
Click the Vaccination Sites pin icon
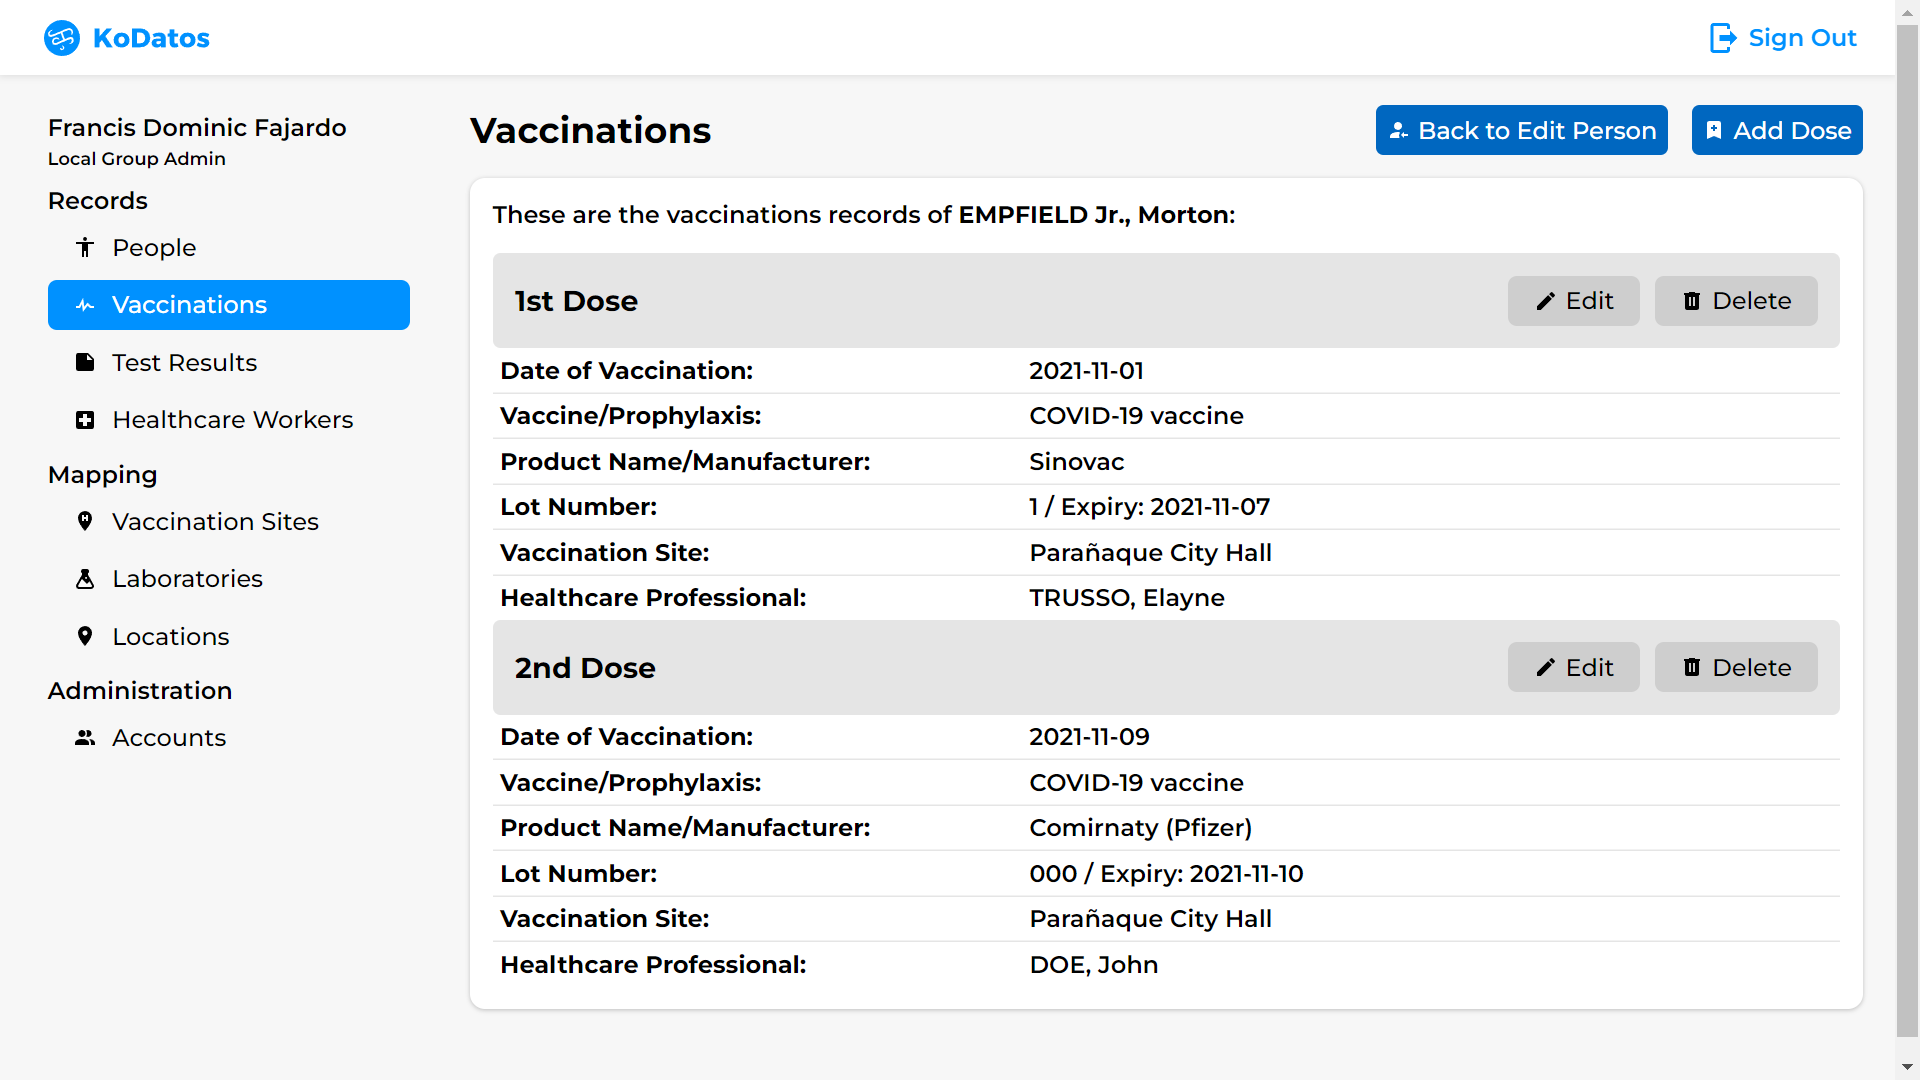click(x=85, y=521)
